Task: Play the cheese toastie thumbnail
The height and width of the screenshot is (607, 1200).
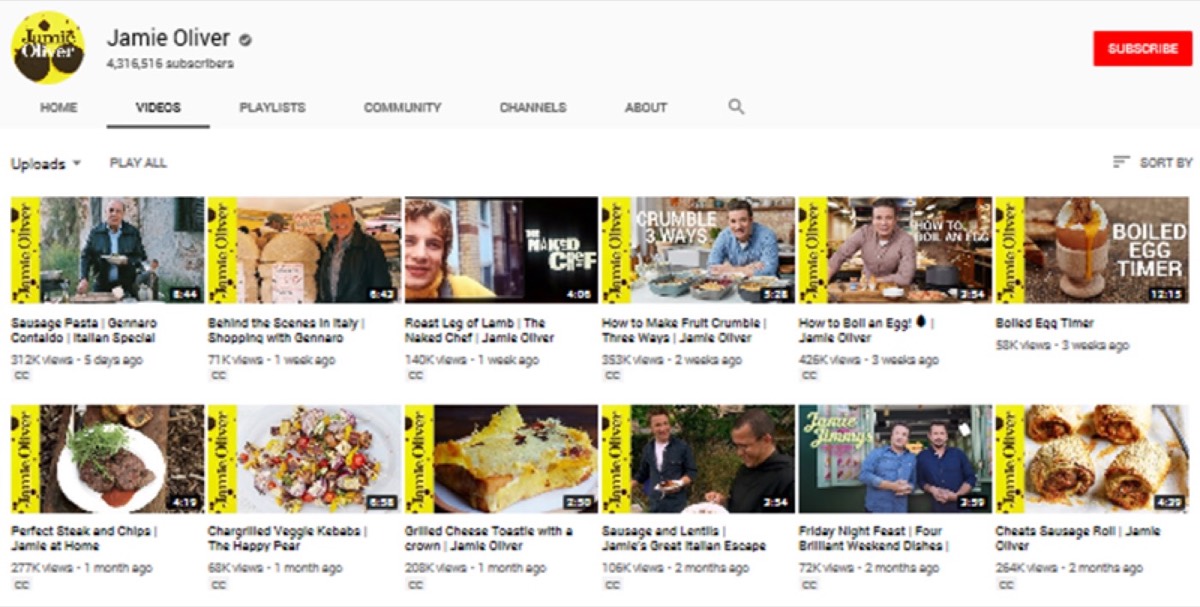Action: click(501, 458)
